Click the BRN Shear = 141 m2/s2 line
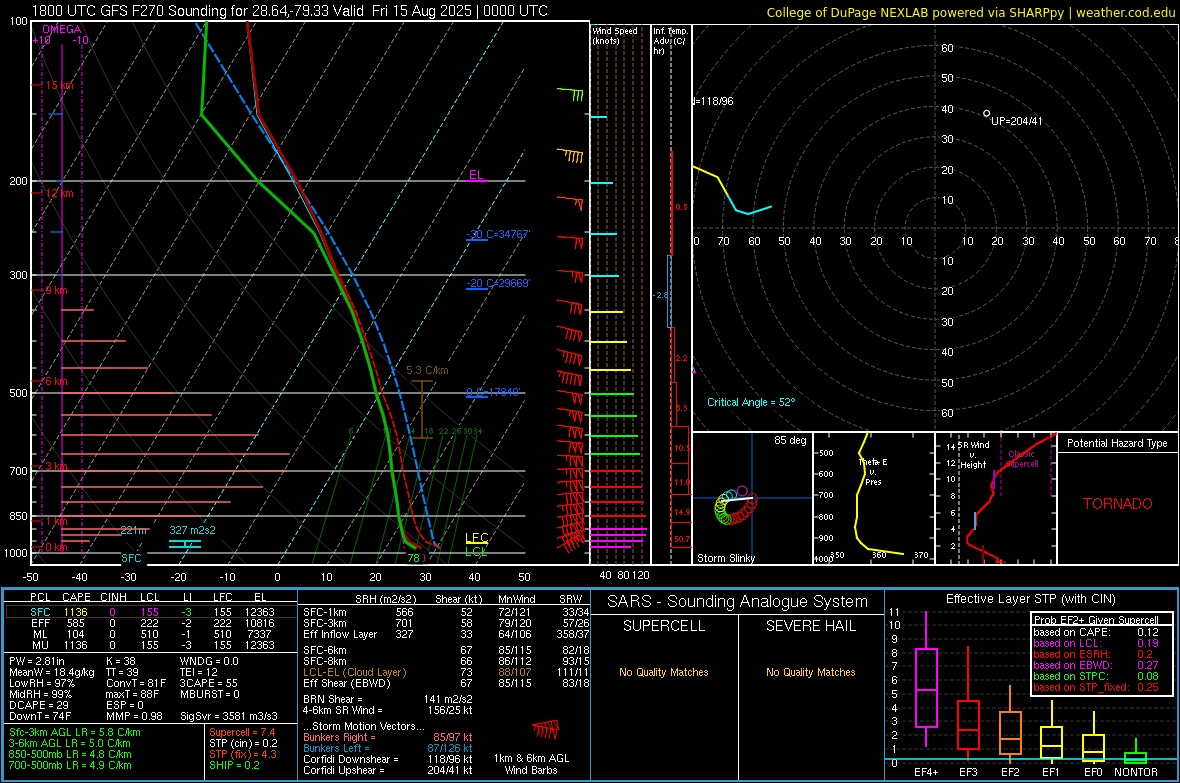 click(x=388, y=699)
